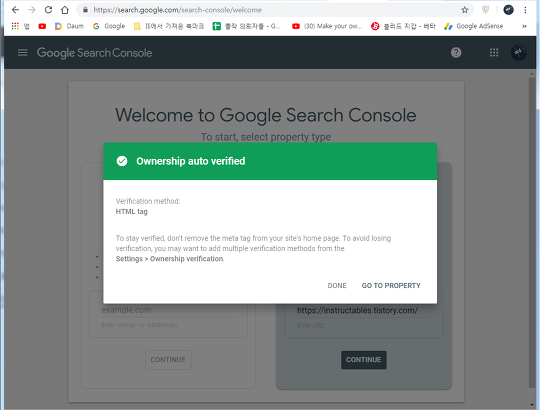Go to the browser home page

65,10
